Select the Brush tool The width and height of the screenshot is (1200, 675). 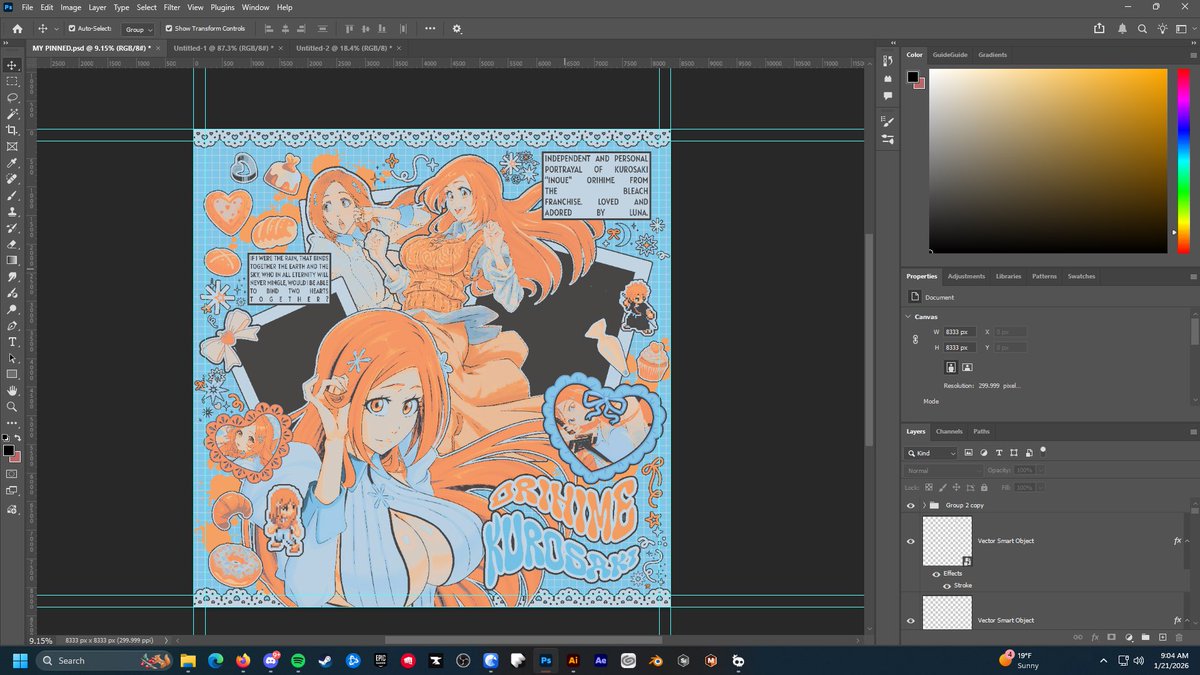click(x=12, y=195)
